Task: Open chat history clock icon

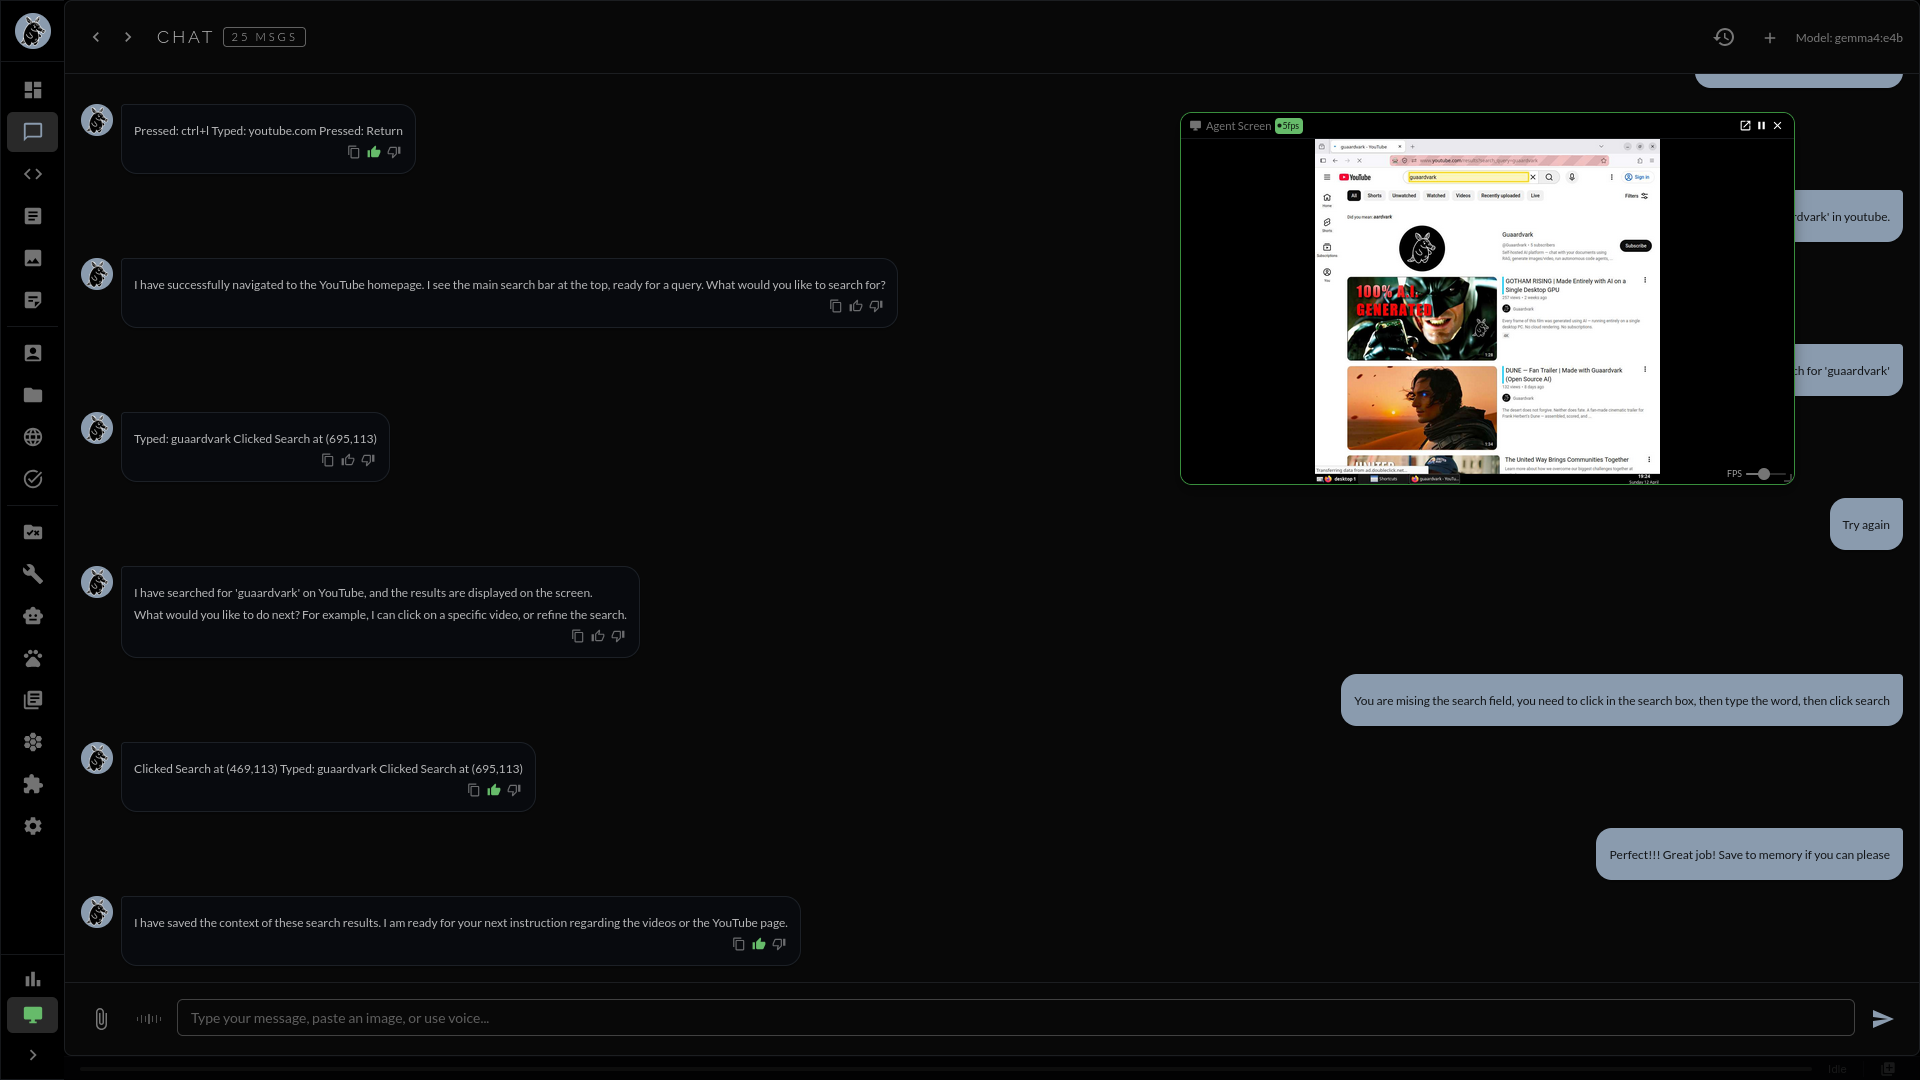Action: [1724, 37]
